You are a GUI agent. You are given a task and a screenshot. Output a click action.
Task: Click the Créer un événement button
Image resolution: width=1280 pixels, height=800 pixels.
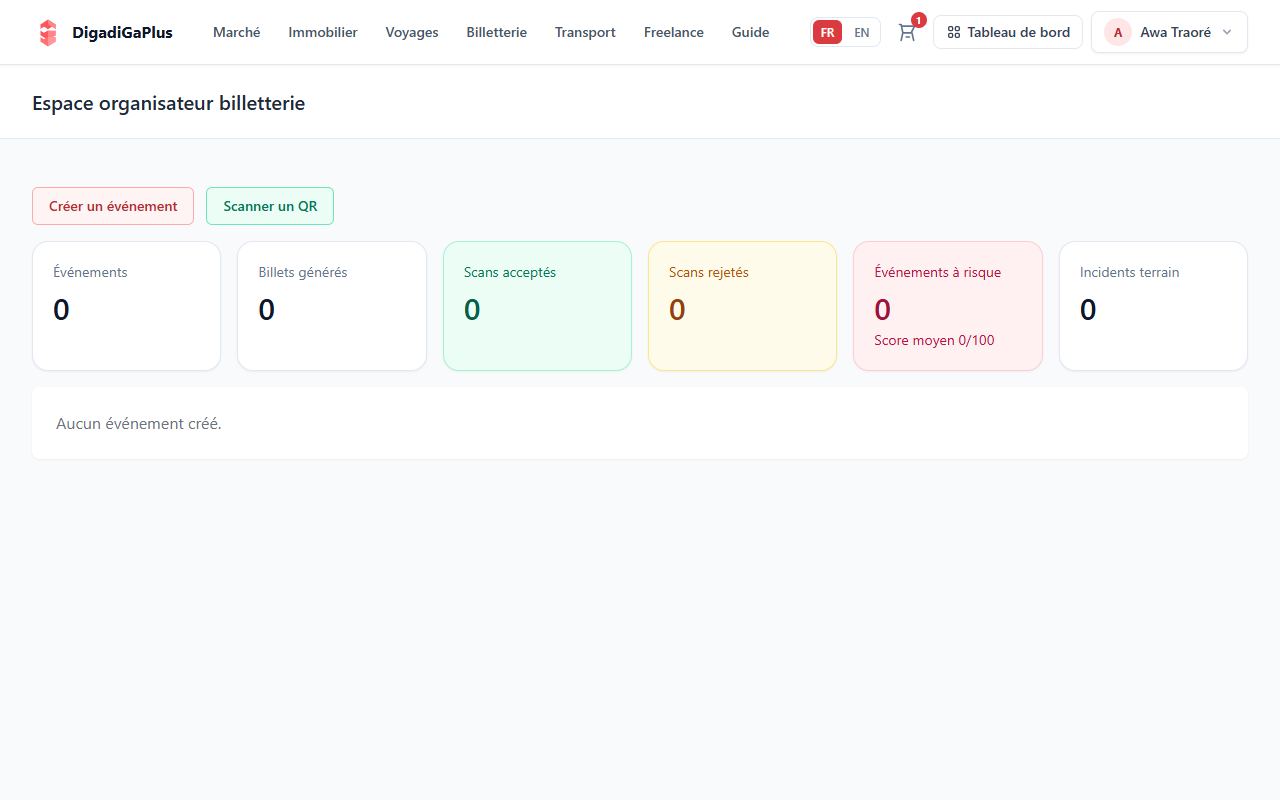(x=113, y=206)
